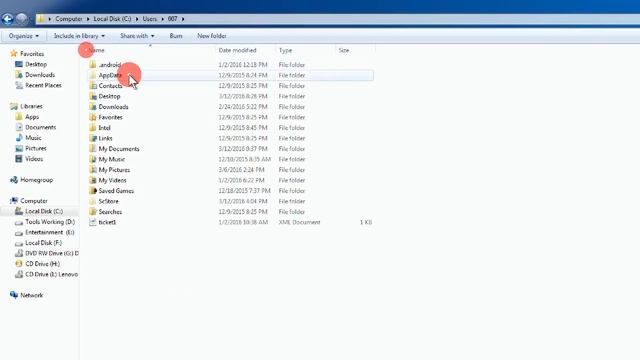Image resolution: width=640 pixels, height=360 pixels.
Task: Select the AppData folder name
Action: 110,75
